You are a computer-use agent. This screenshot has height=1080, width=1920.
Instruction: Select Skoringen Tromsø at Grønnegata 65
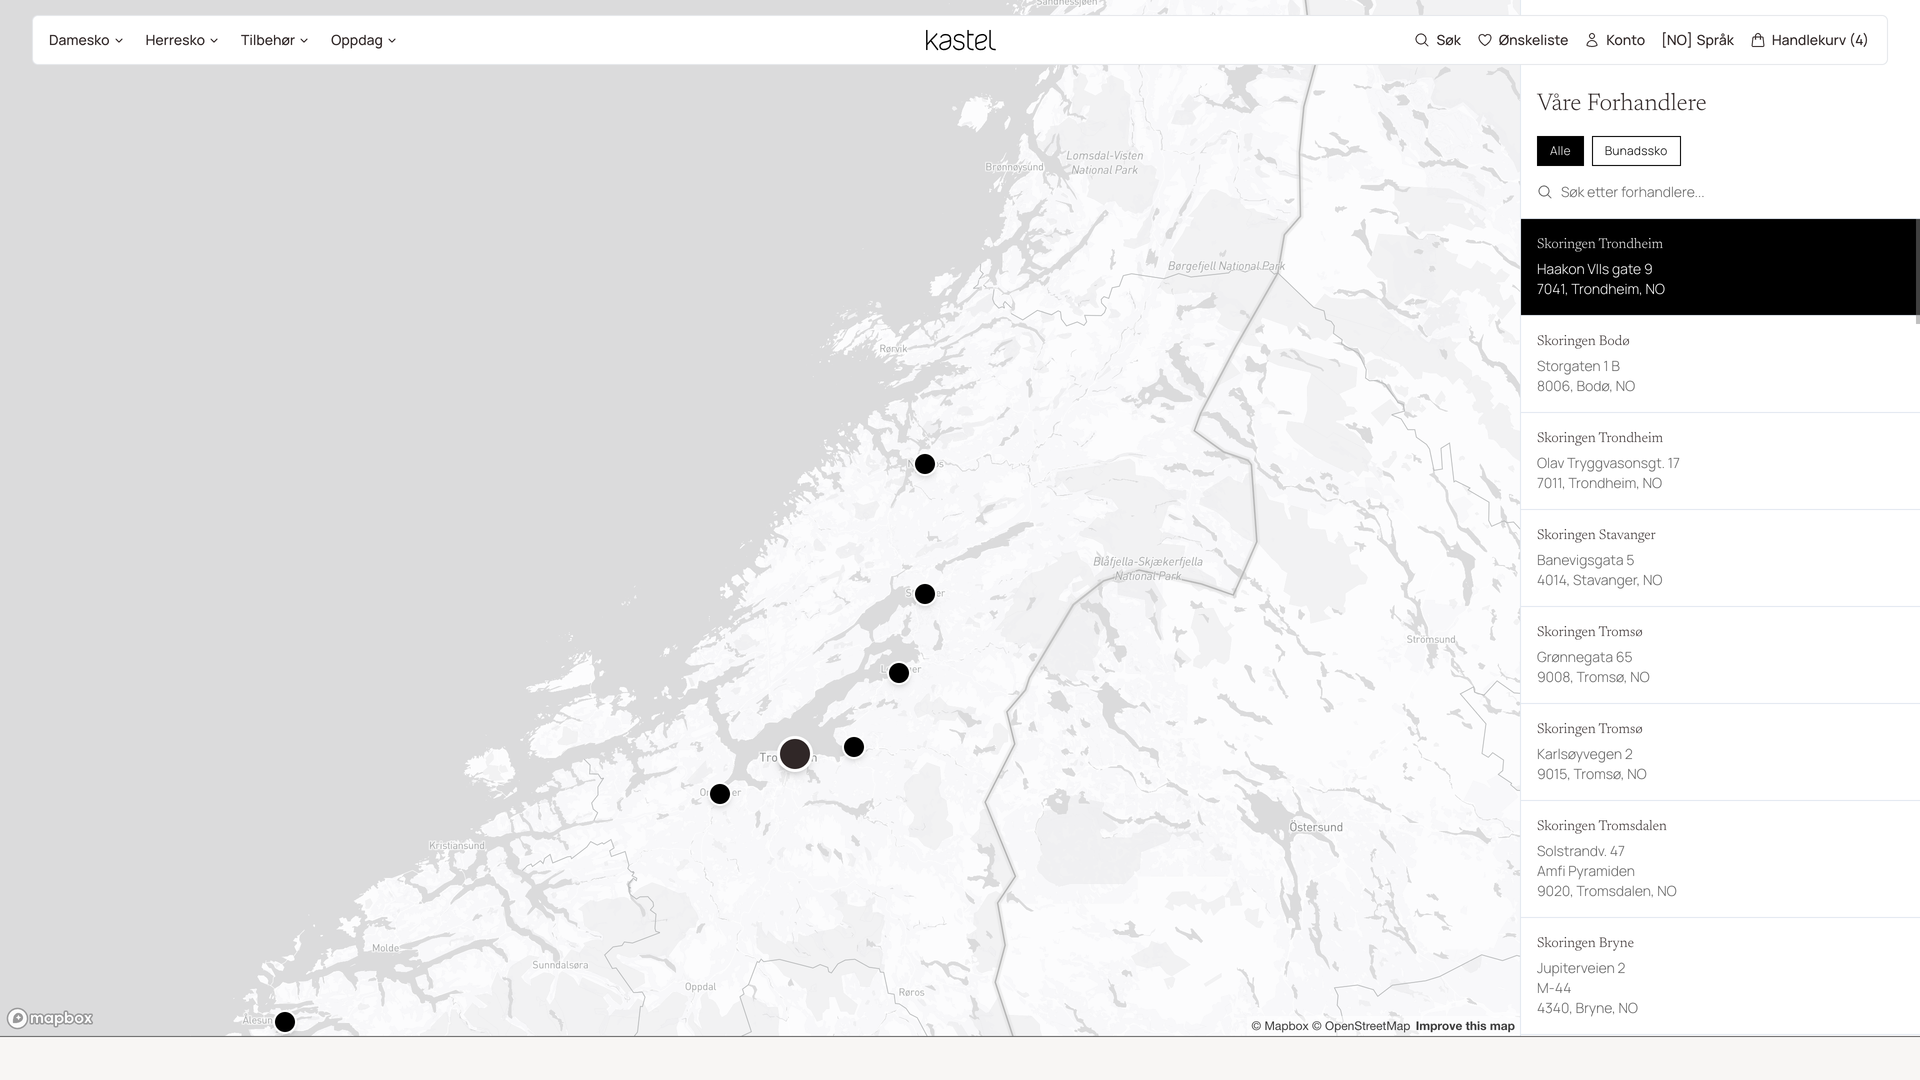coord(1720,655)
